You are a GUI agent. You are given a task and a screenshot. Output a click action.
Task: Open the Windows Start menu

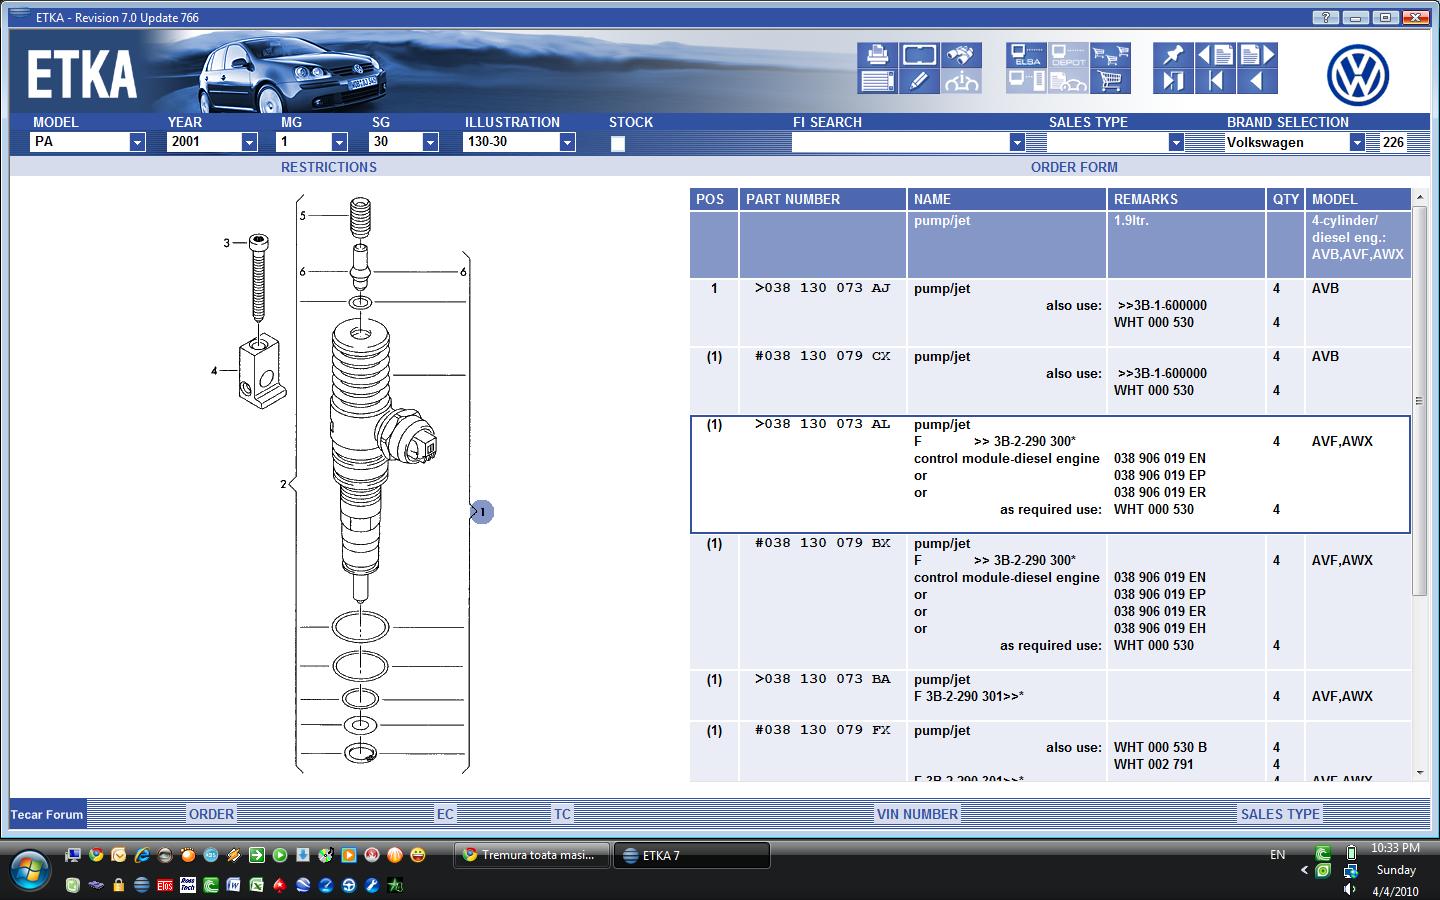(30, 870)
